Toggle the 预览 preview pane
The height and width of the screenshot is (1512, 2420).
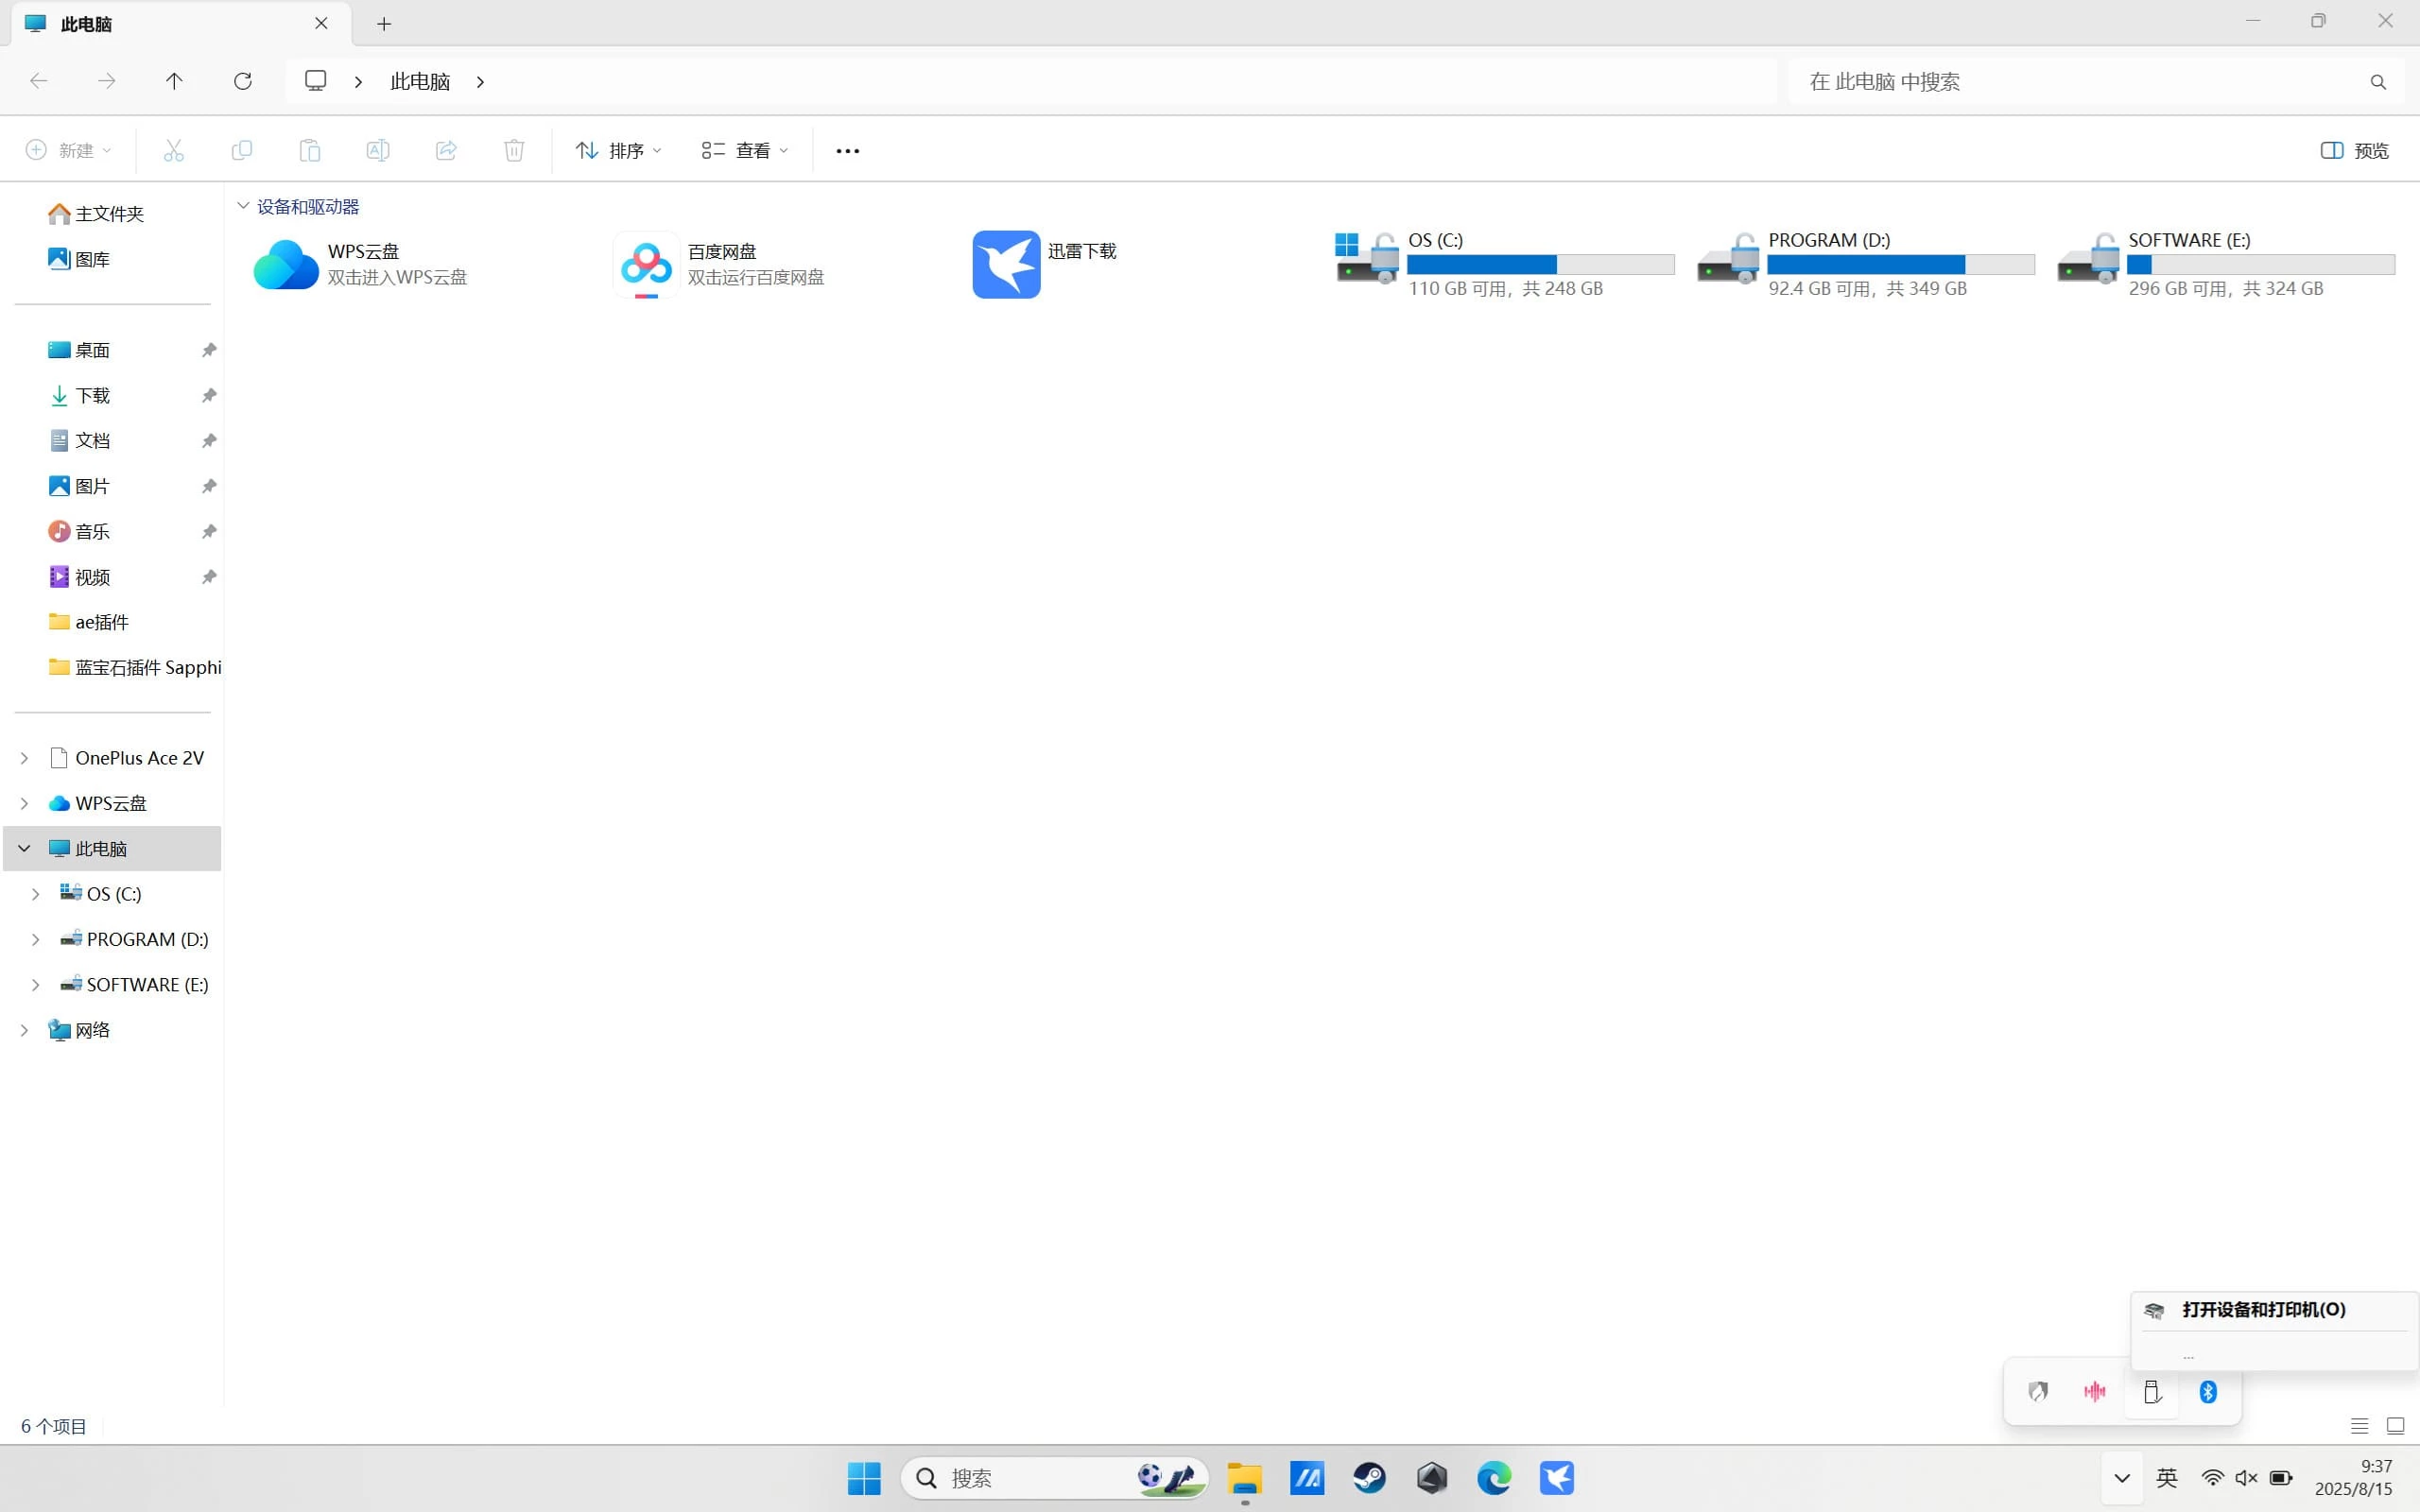[2354, 150]
